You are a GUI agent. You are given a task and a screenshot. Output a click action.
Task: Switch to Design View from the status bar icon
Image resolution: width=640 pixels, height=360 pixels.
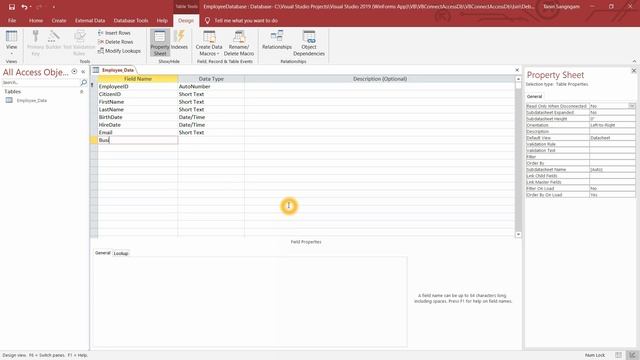[633, 355]
